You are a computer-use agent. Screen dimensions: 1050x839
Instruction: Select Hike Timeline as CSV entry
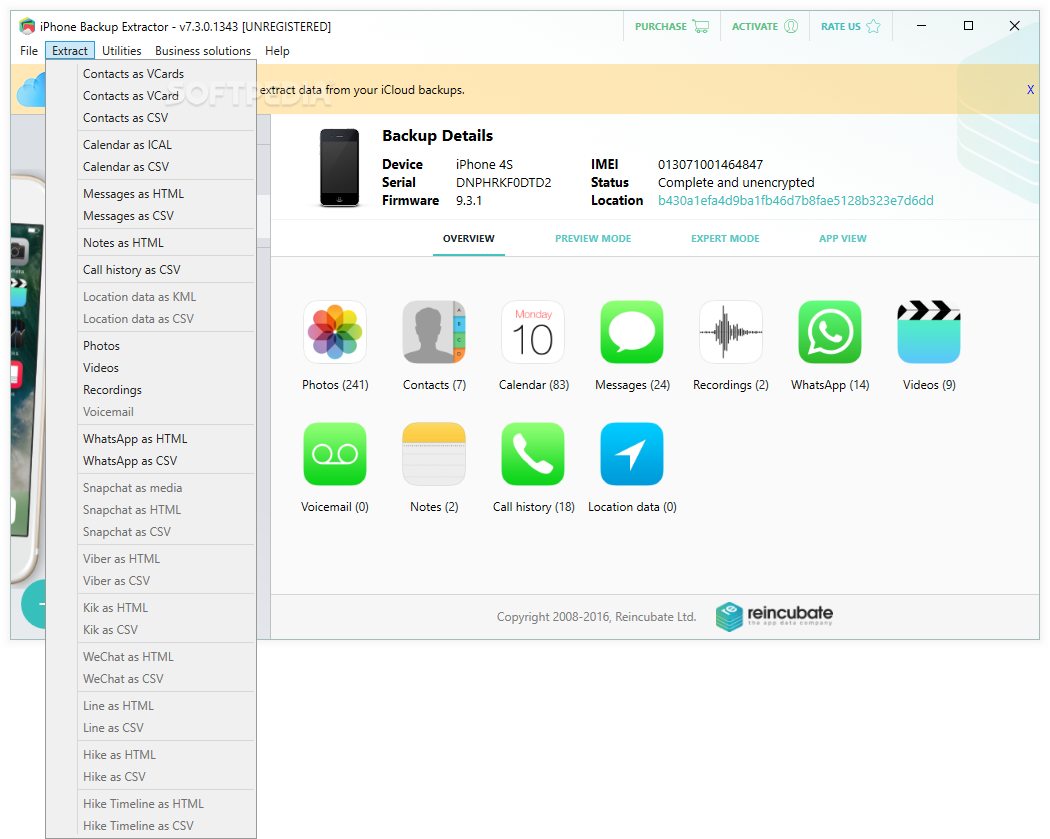click(151, 826)
